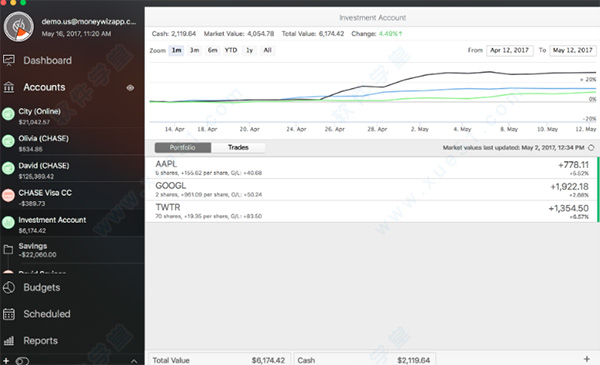The height and width of the screenshot is (365, 600).
Task: Click the From date field Apr 12, 2017
Action: coord(510,51)
